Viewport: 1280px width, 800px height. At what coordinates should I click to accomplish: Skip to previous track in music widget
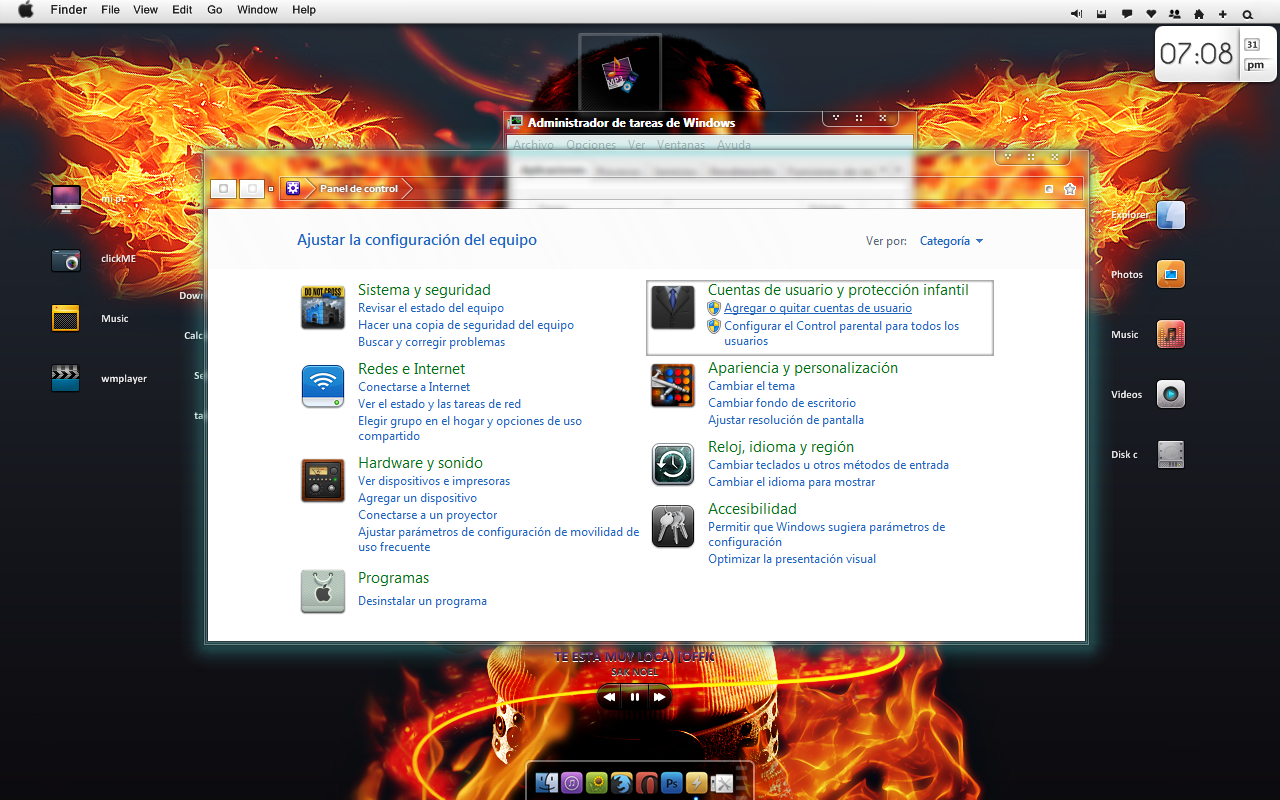(609, 697)
